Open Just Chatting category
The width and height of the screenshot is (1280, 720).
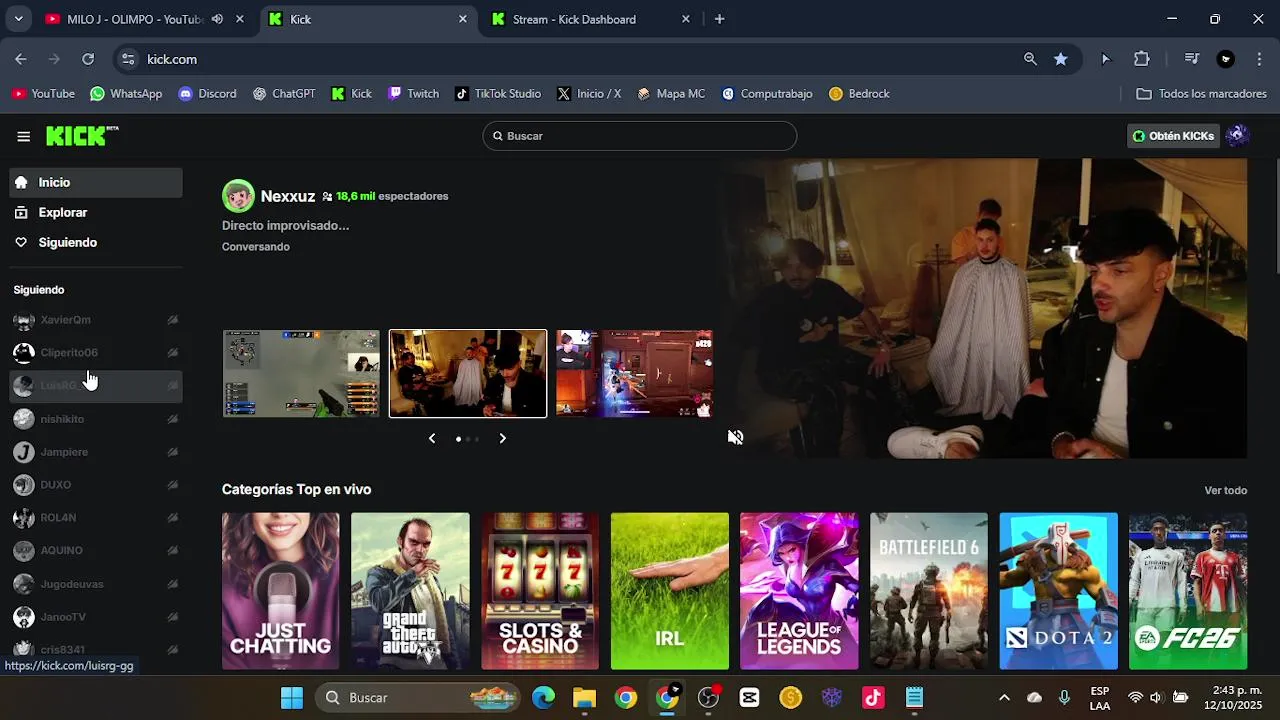tap(280, 591)
